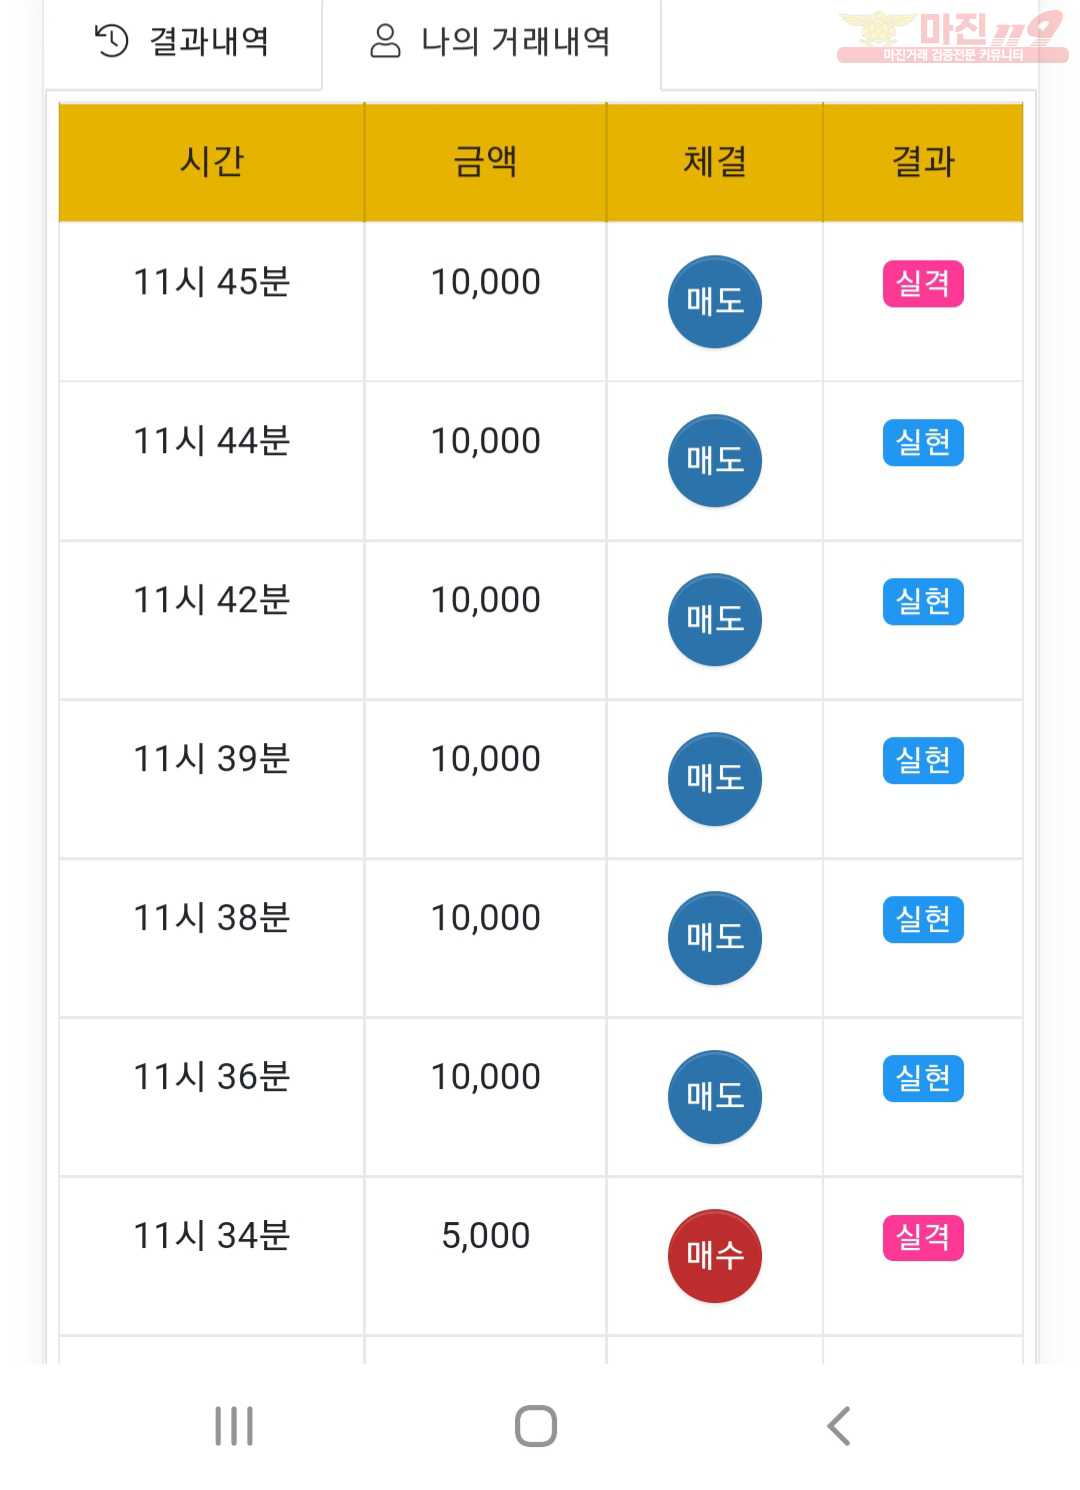Click the 금액 column header

coord(486,162)
